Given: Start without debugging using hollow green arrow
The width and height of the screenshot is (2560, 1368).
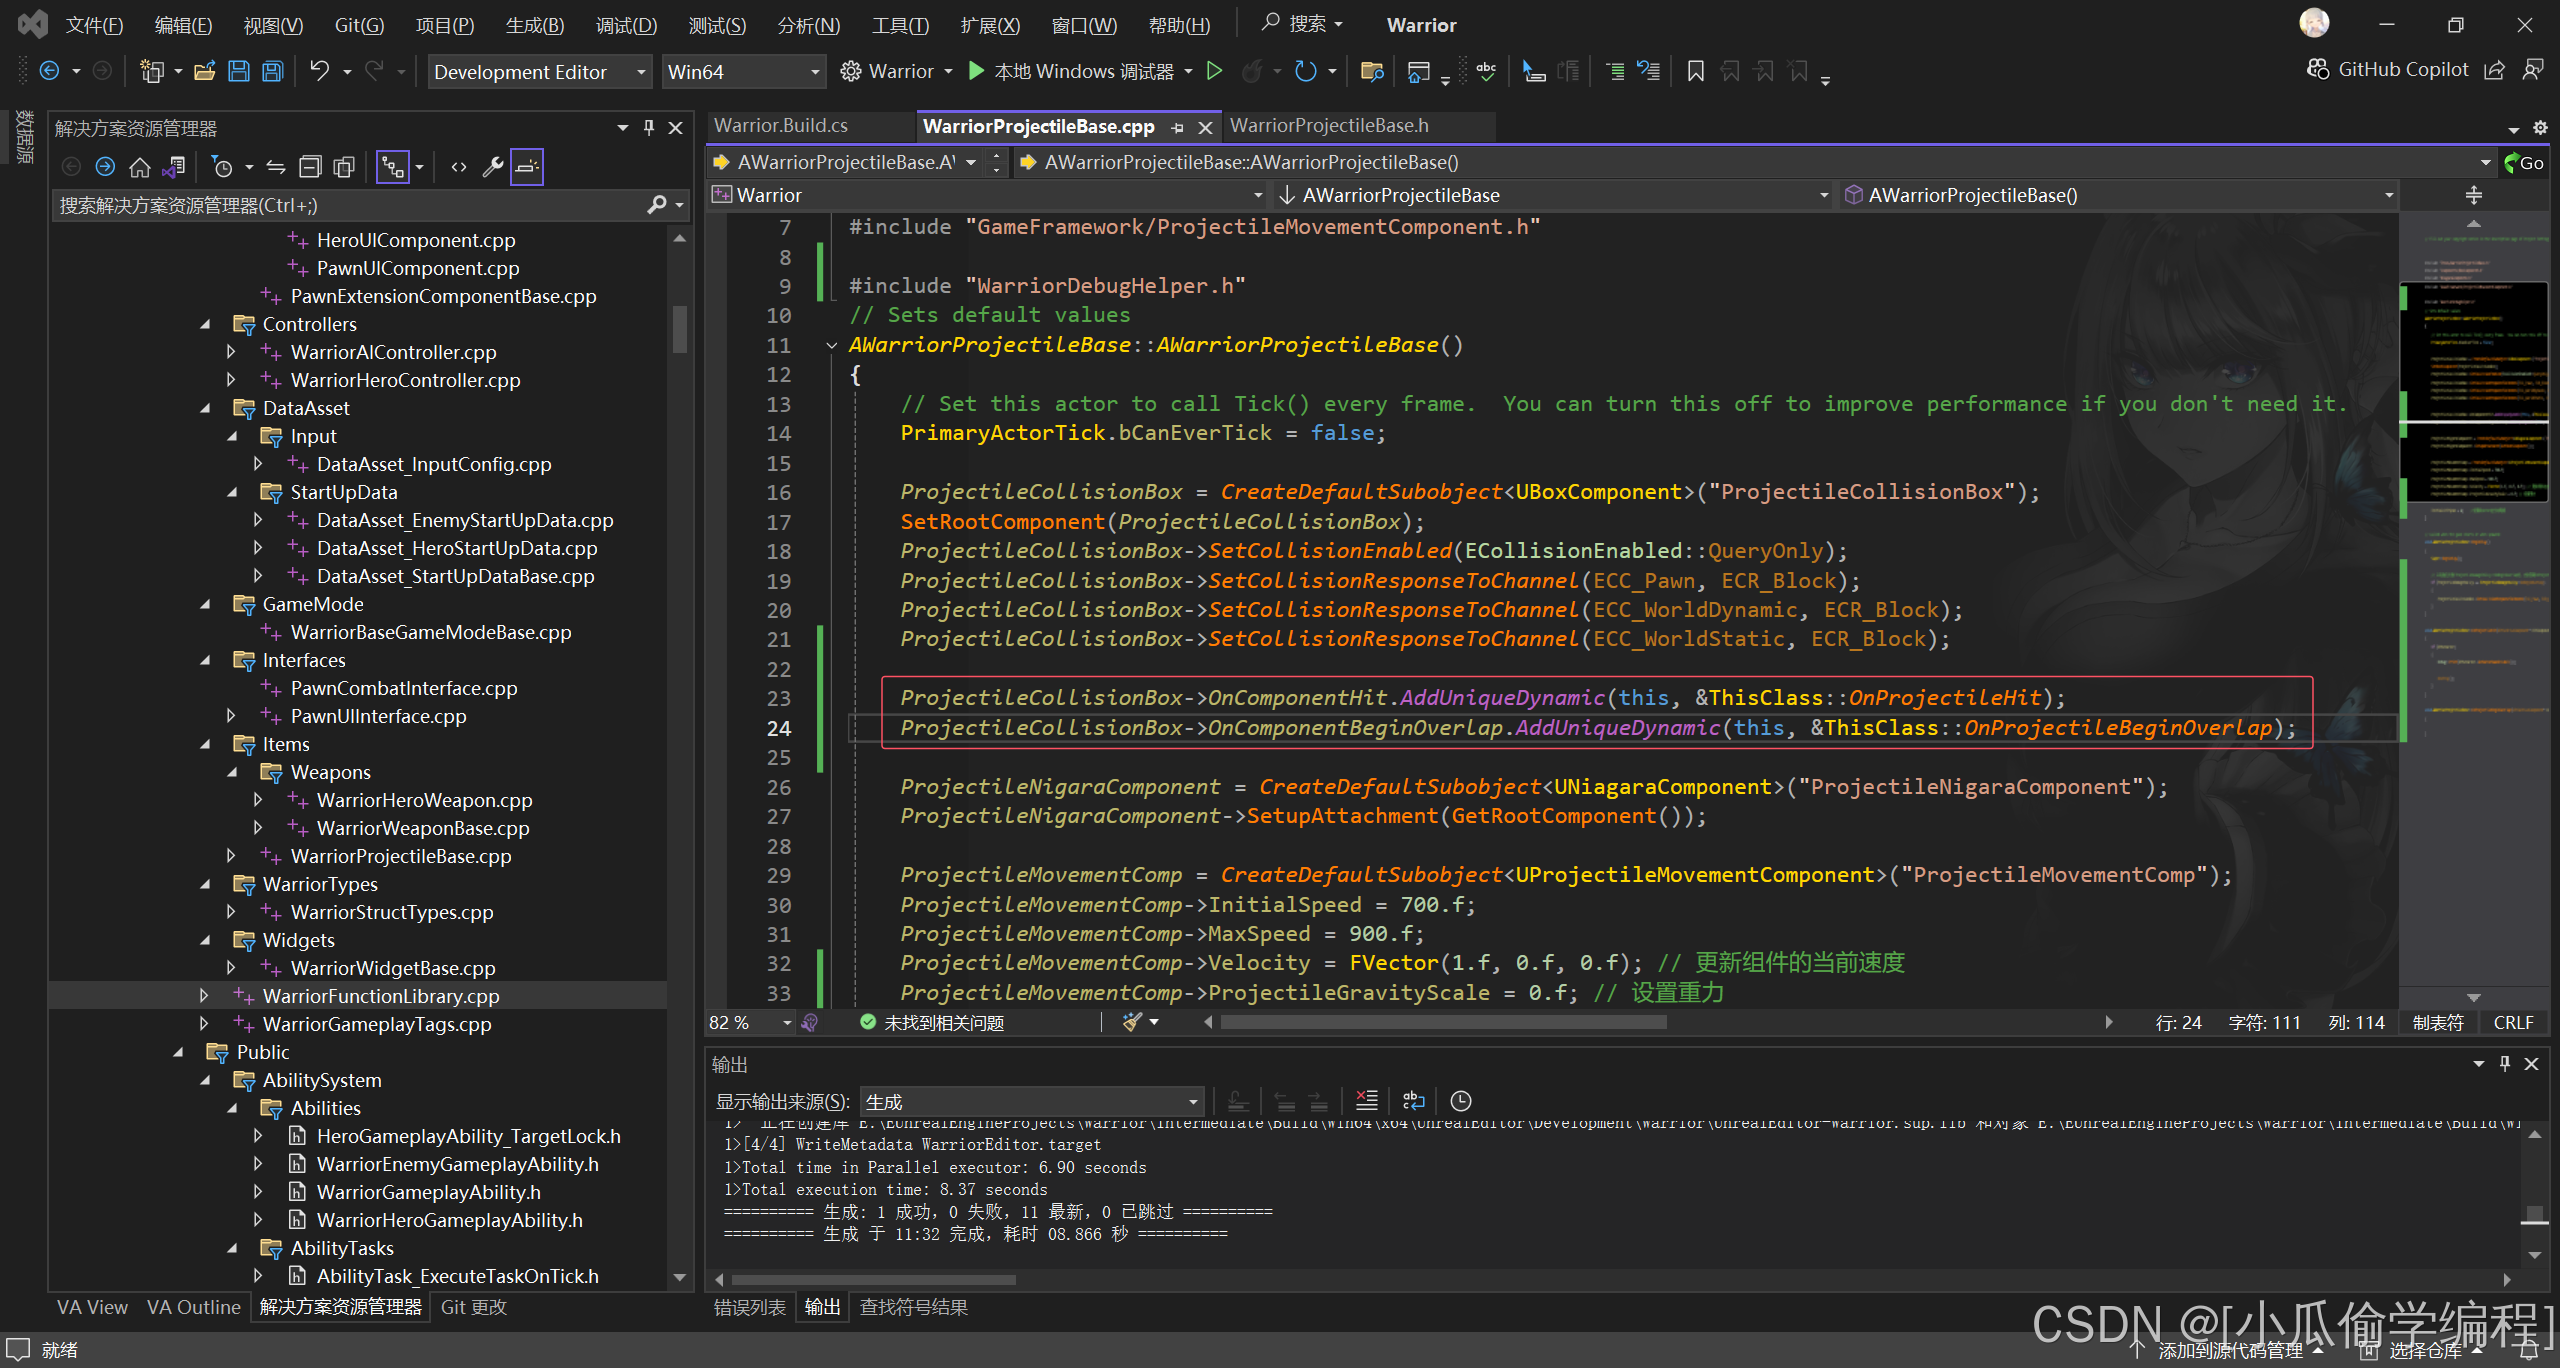Looking at the screenshot, I should [1214, 71].
